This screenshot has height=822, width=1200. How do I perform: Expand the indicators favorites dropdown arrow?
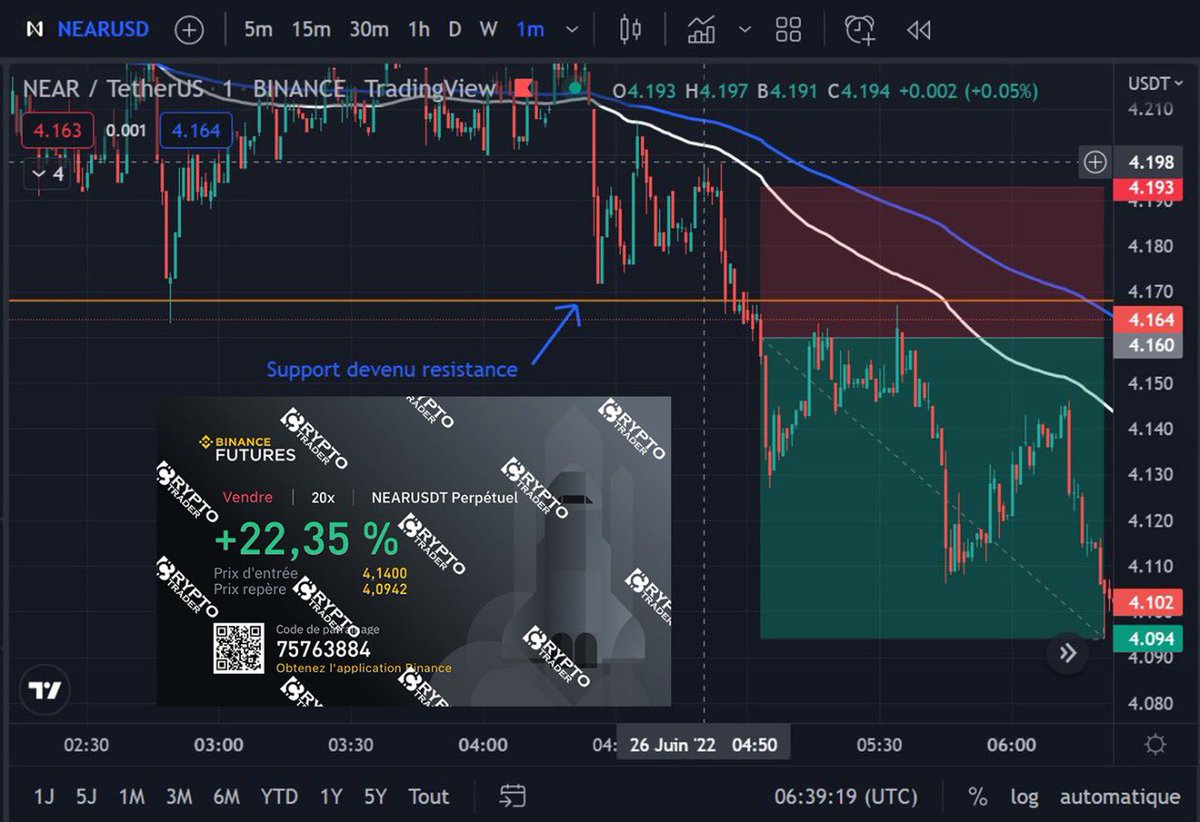(x=745, y=30)
